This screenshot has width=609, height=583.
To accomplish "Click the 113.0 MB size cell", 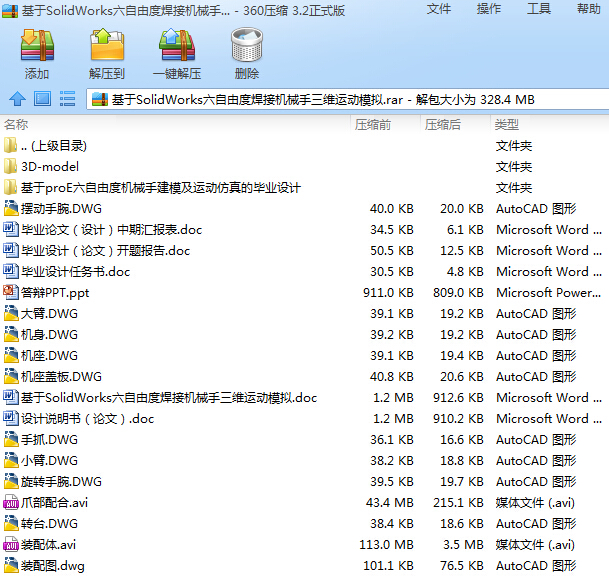I will pos(386,545).
